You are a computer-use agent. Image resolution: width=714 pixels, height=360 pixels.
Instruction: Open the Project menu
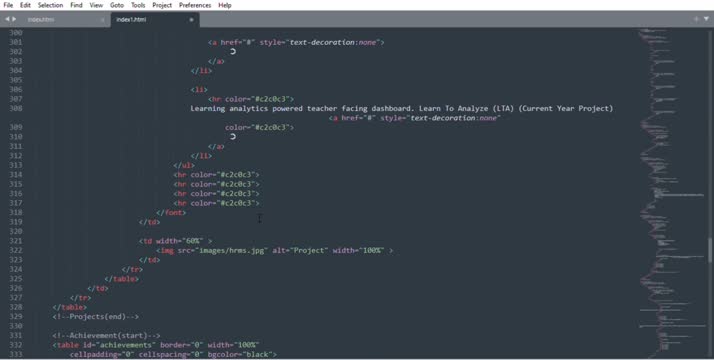162,5
